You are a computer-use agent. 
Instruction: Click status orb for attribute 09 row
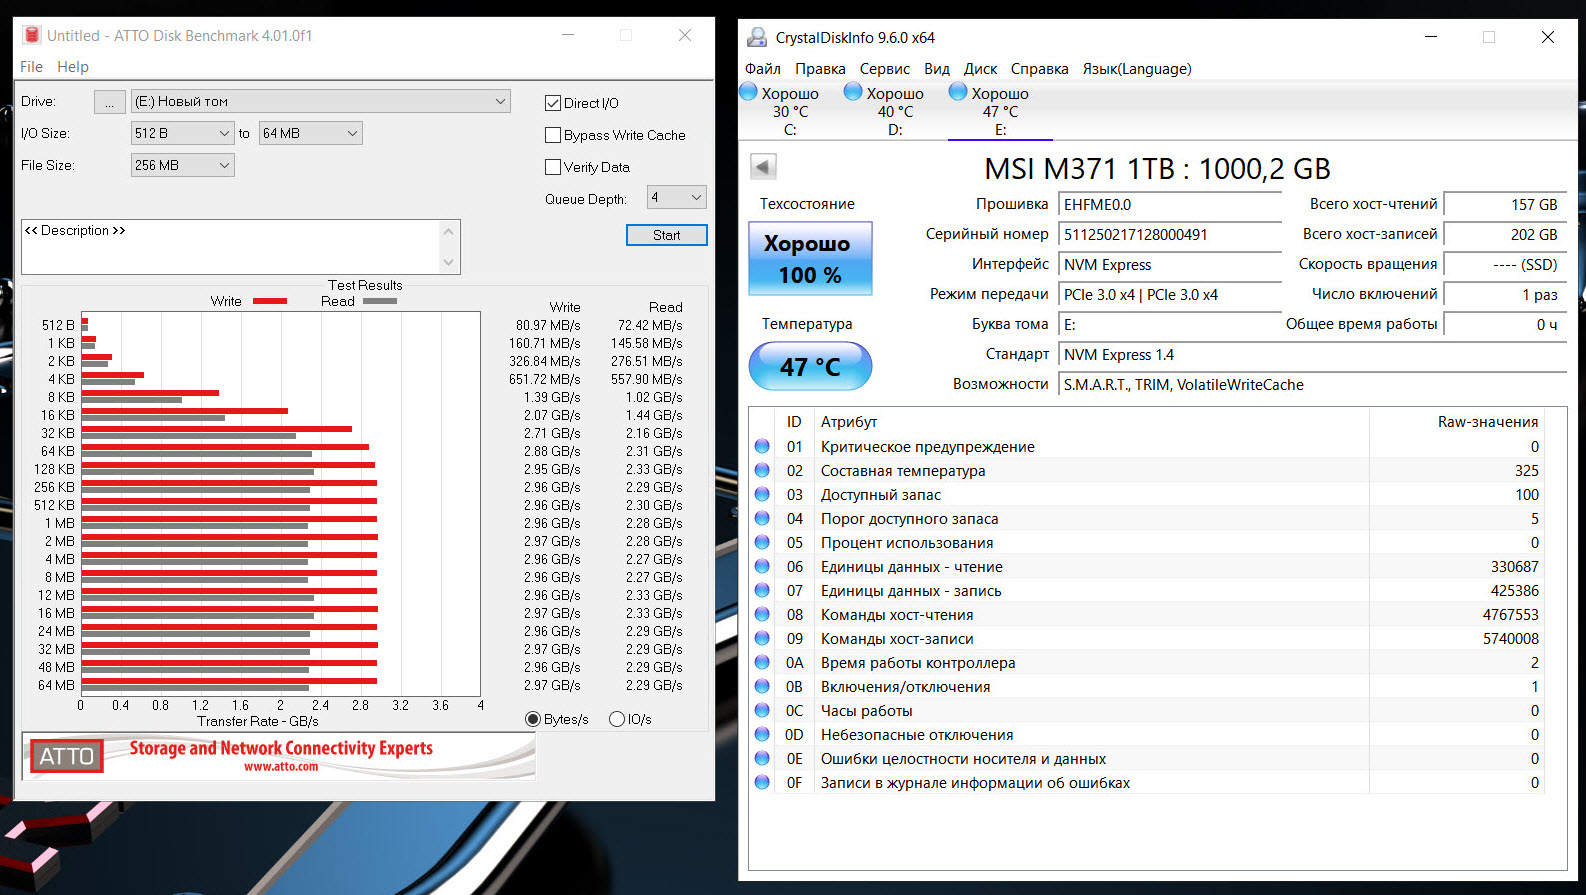tap(762, 639)
